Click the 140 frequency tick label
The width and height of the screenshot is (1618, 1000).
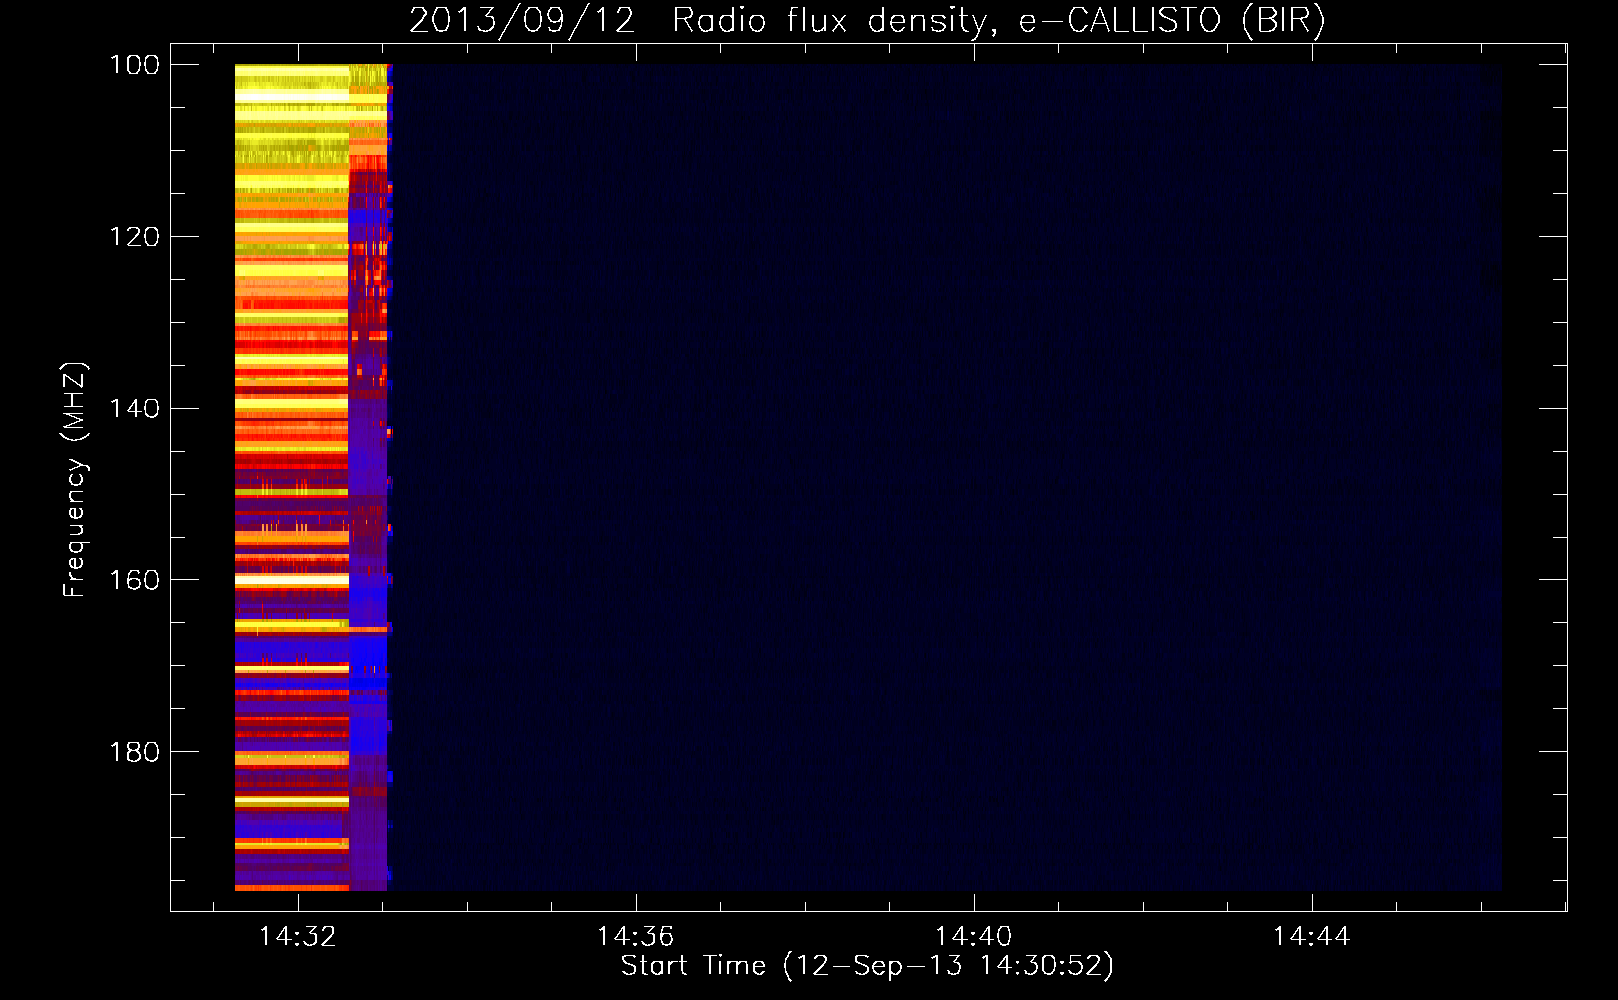pos(135,409)
